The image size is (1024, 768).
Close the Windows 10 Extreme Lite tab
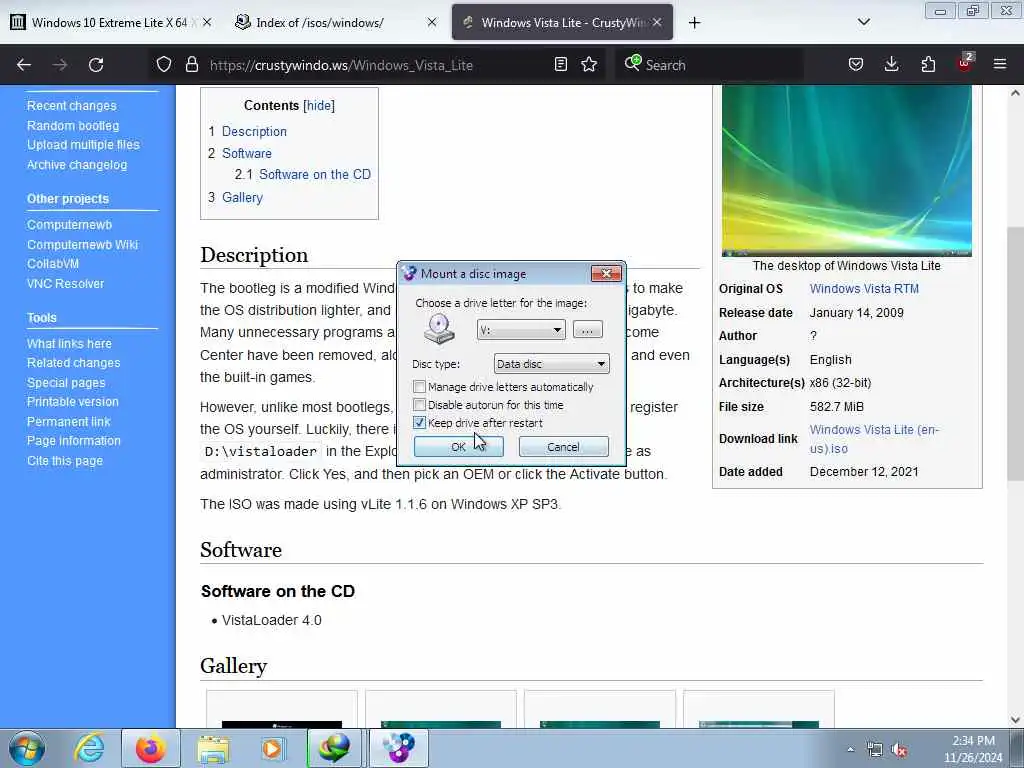click(x=207, y=22)
